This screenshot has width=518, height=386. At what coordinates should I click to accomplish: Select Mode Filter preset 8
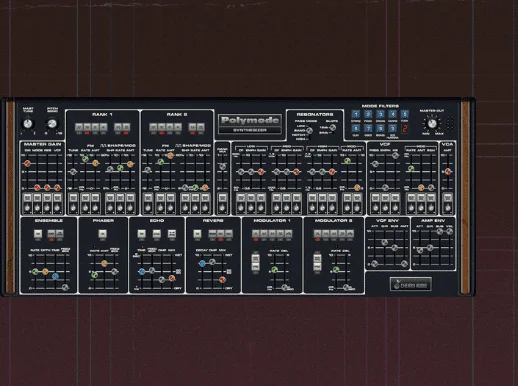[380, 128]
